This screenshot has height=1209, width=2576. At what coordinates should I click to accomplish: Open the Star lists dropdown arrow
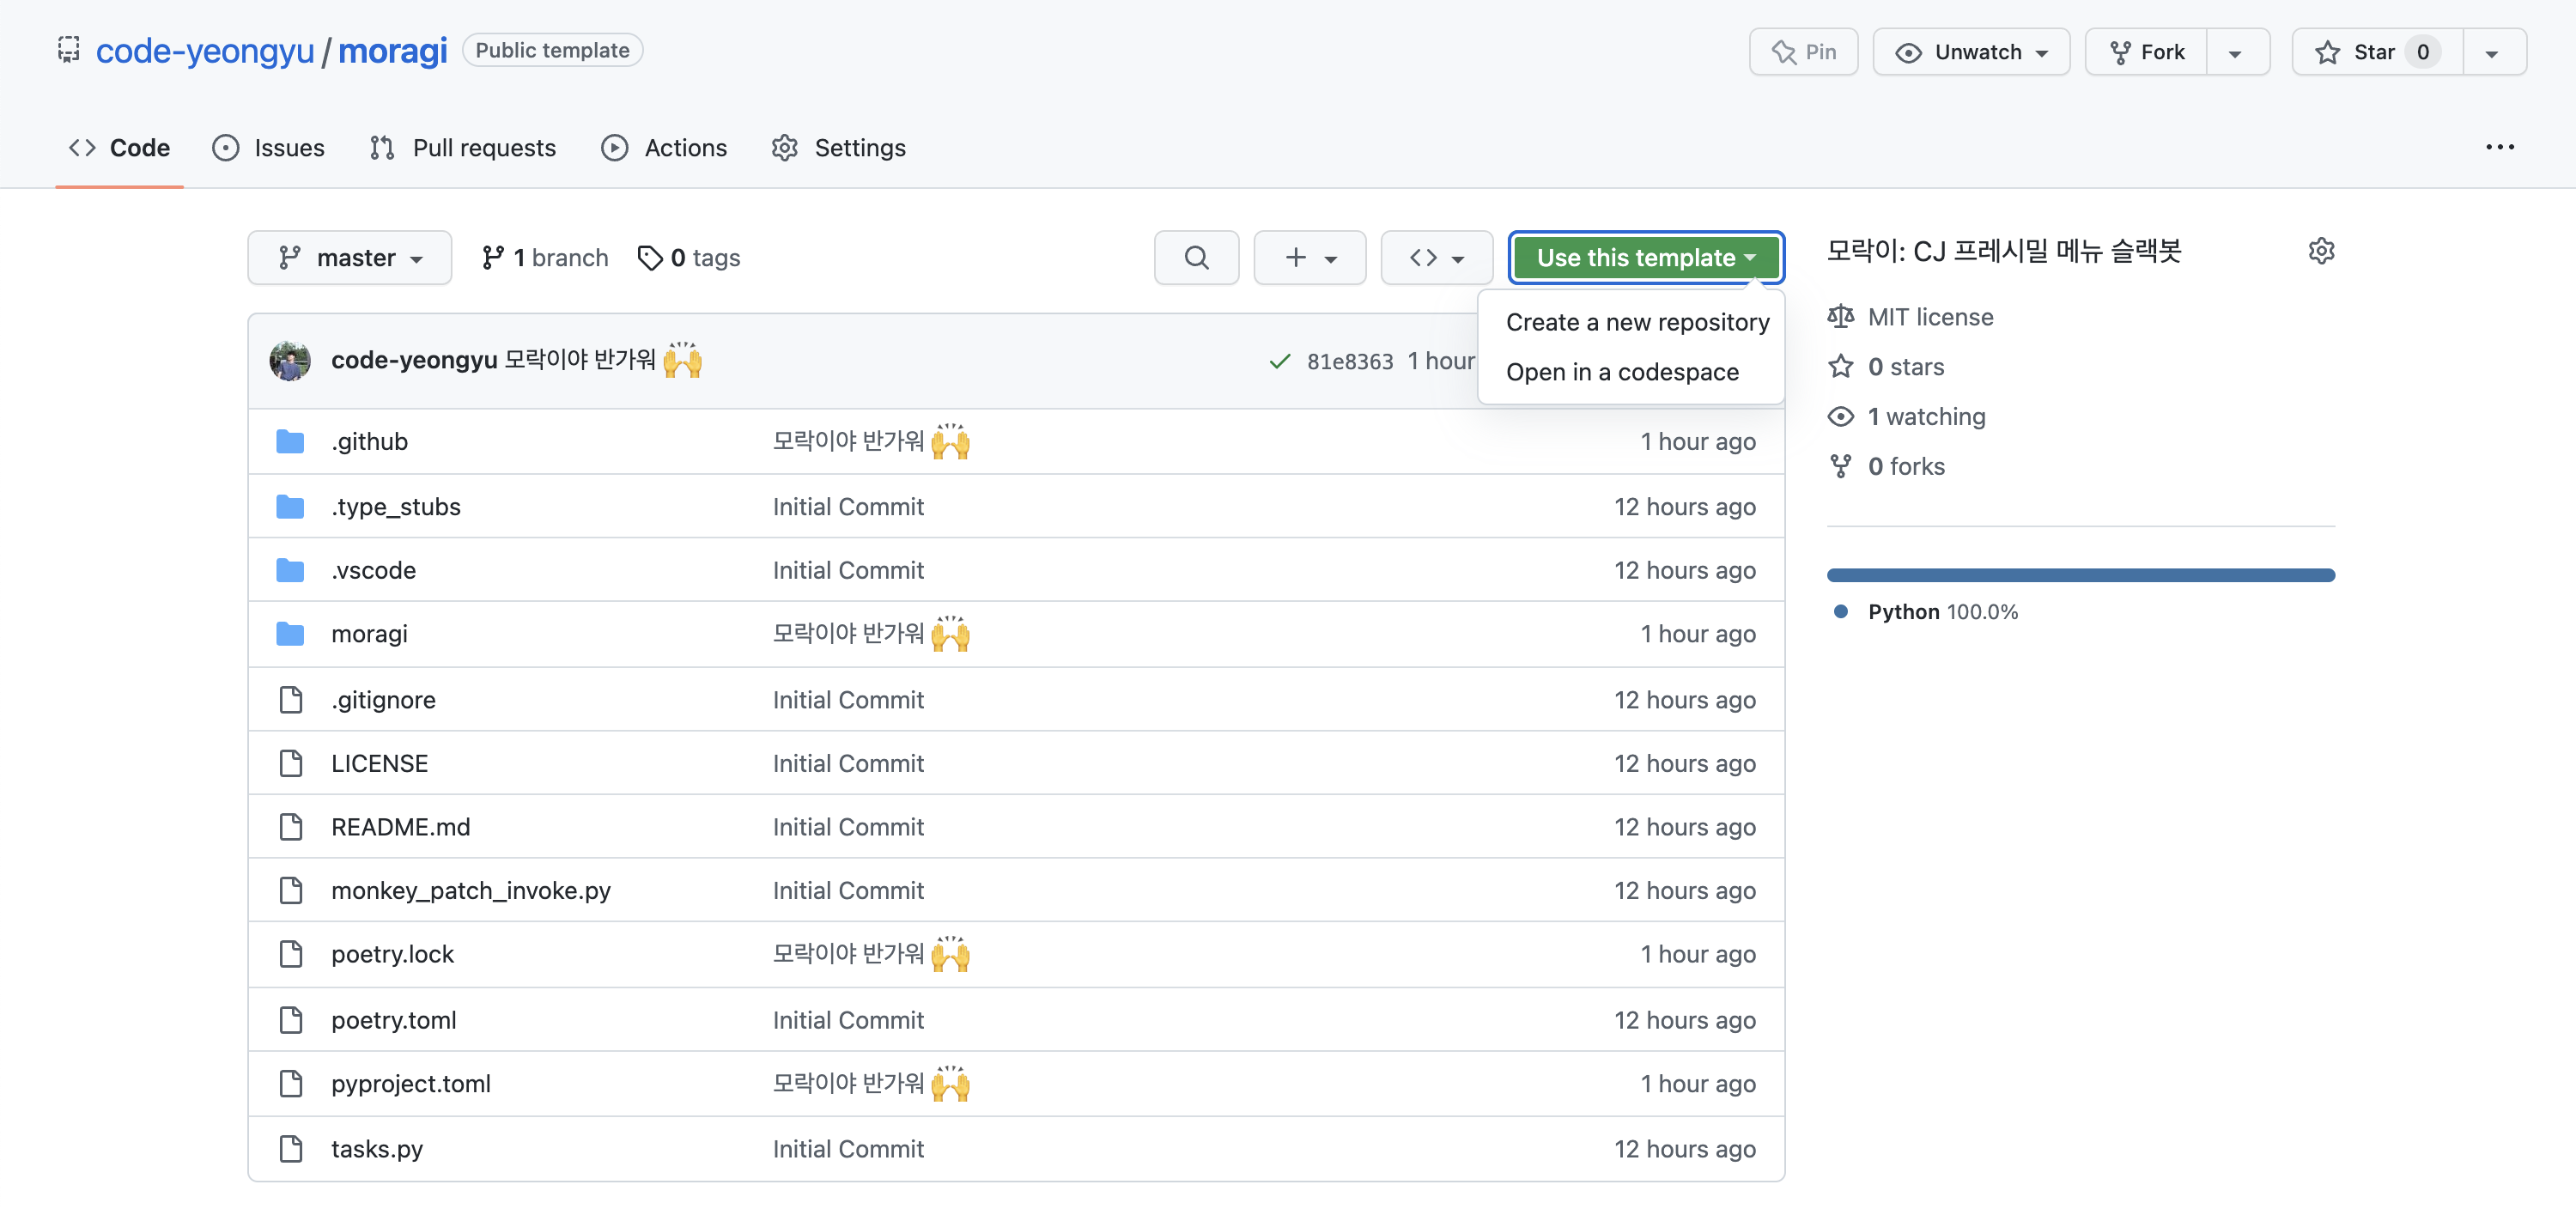click(2492, 53)
